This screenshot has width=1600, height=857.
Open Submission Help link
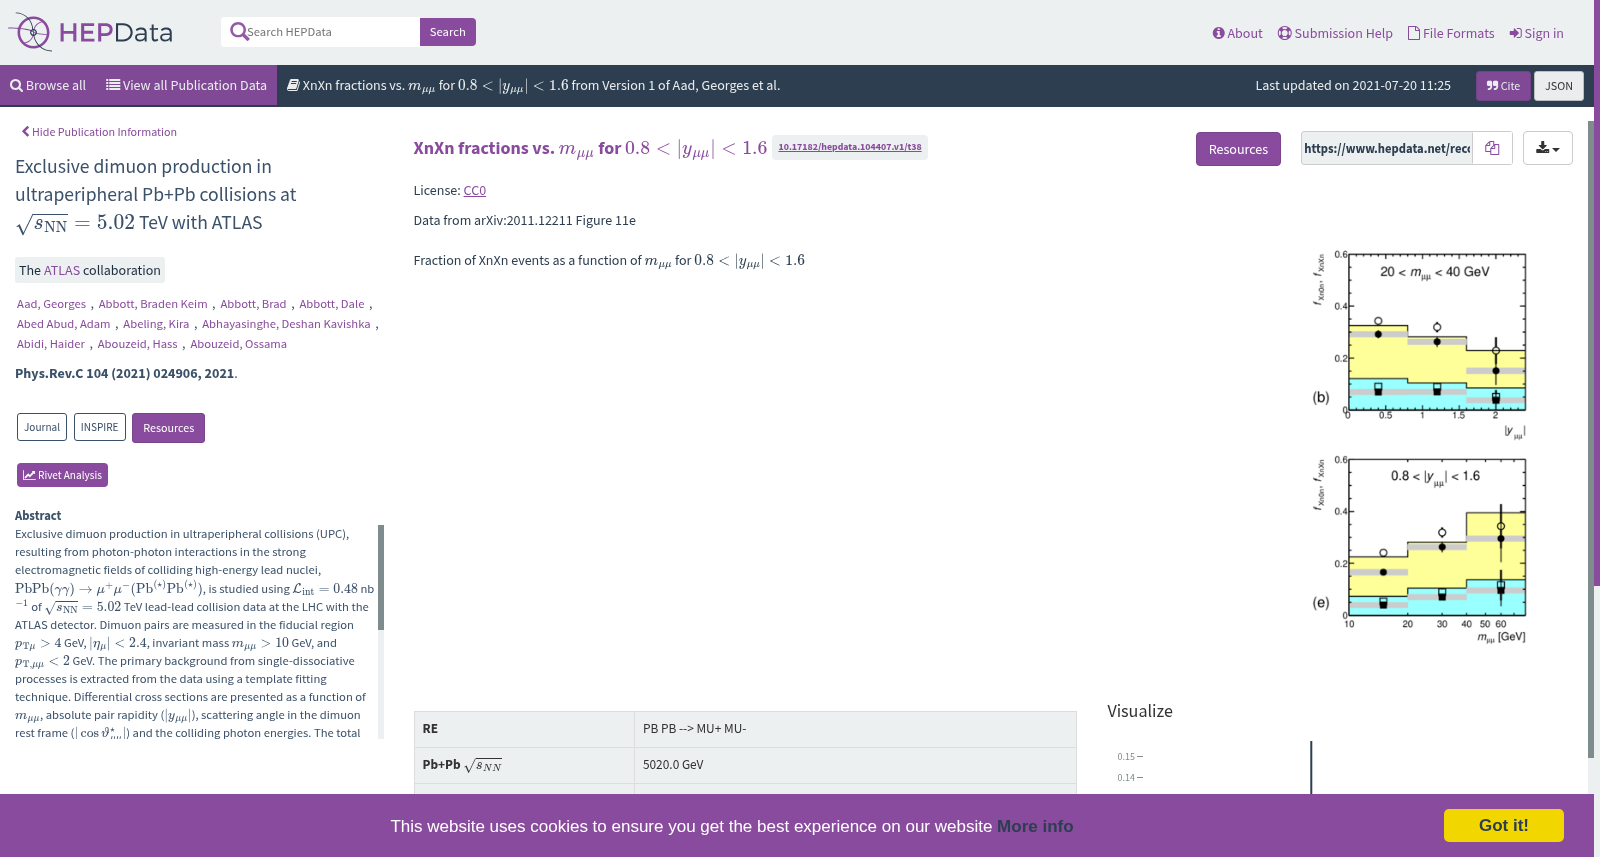click(x=1335, y=33)
